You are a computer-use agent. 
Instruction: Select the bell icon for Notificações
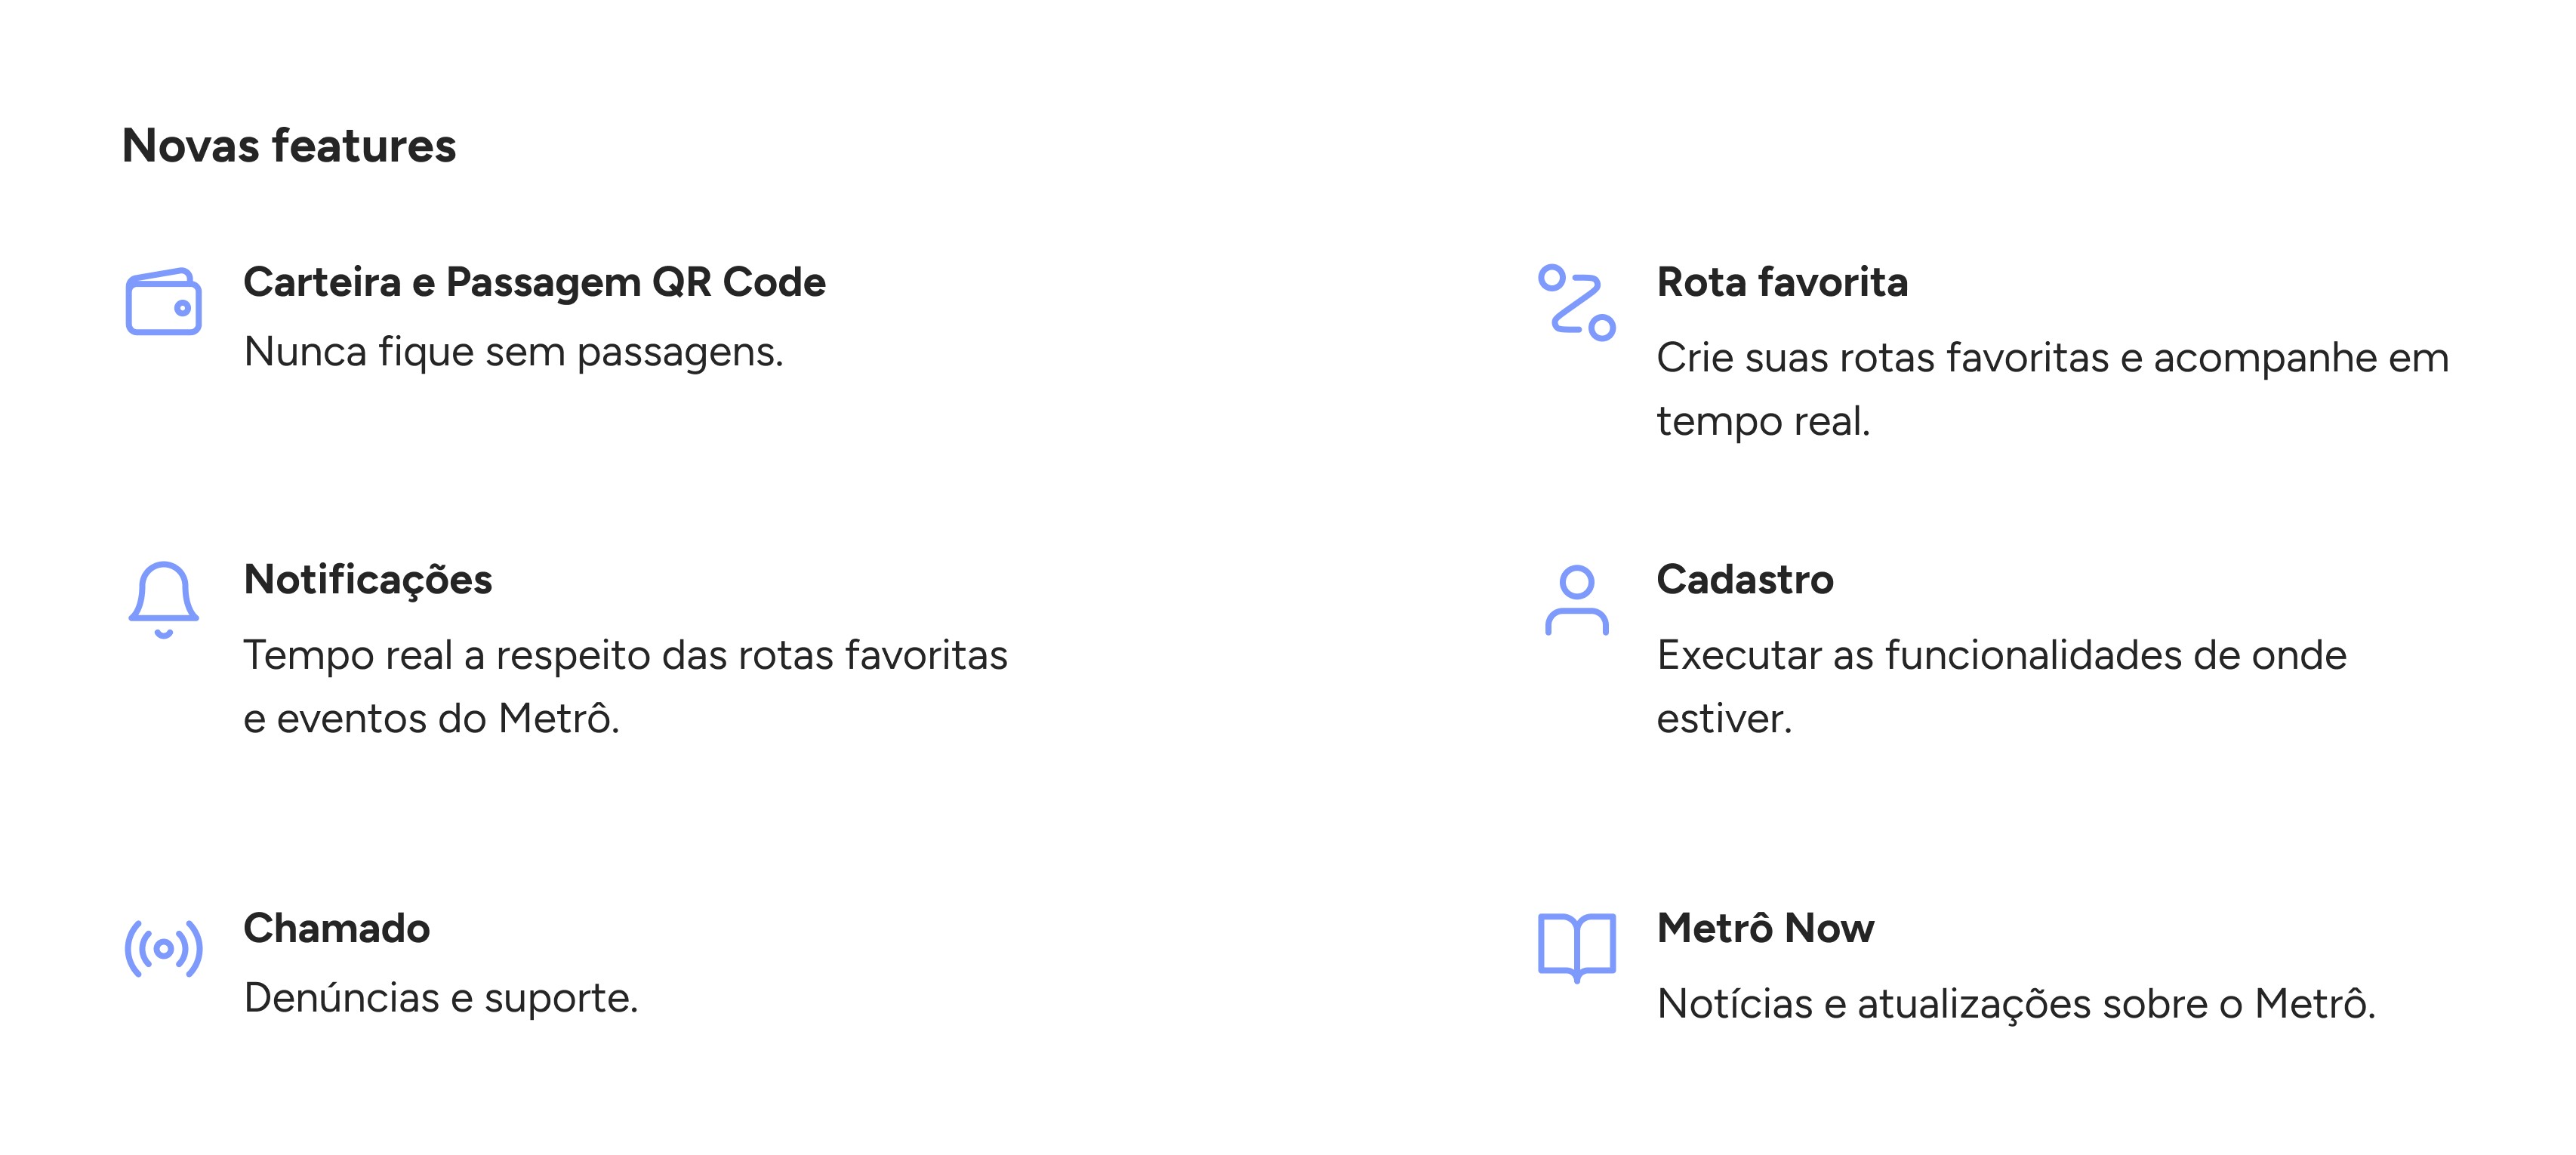point(163,599)
